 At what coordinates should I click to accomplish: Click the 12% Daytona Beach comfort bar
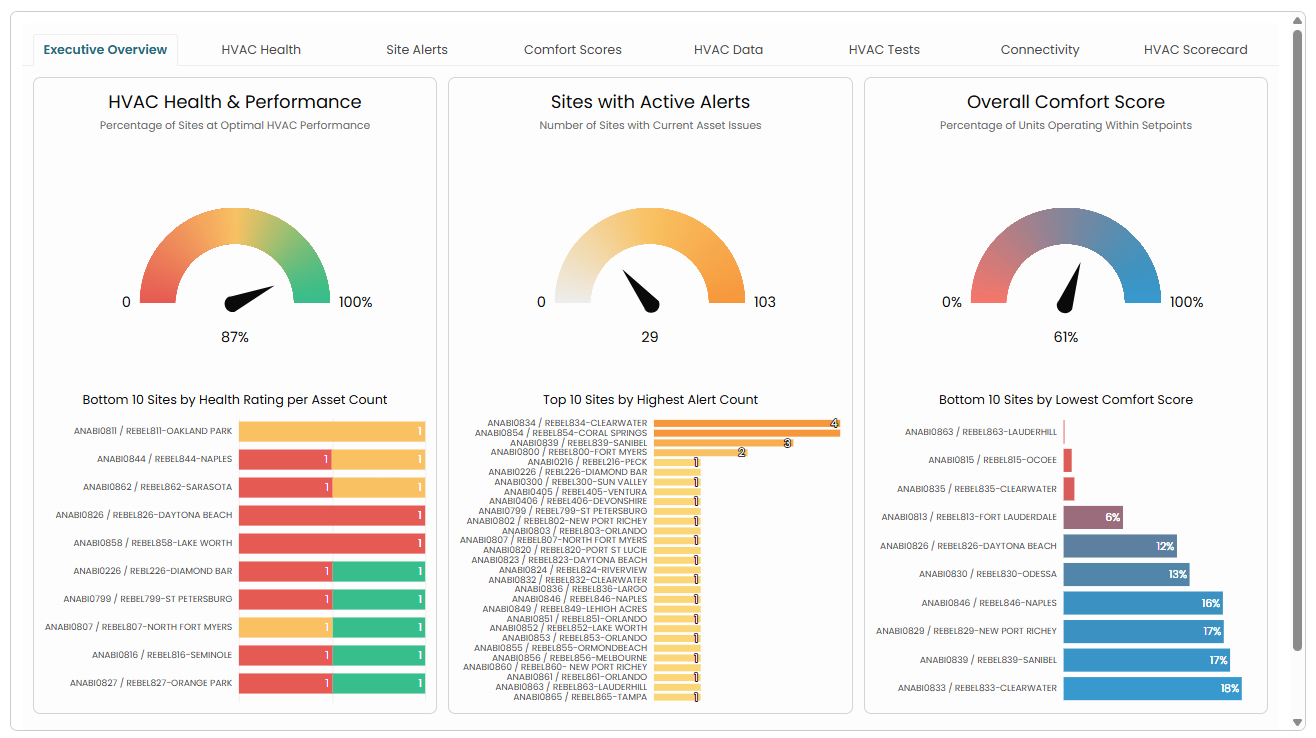(x=1120, y=546)
